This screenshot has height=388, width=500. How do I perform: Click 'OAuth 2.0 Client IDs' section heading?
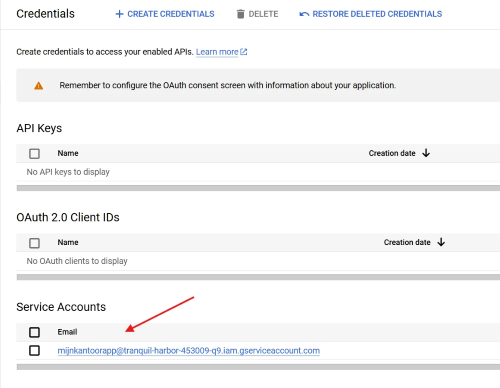coord(68,217)
